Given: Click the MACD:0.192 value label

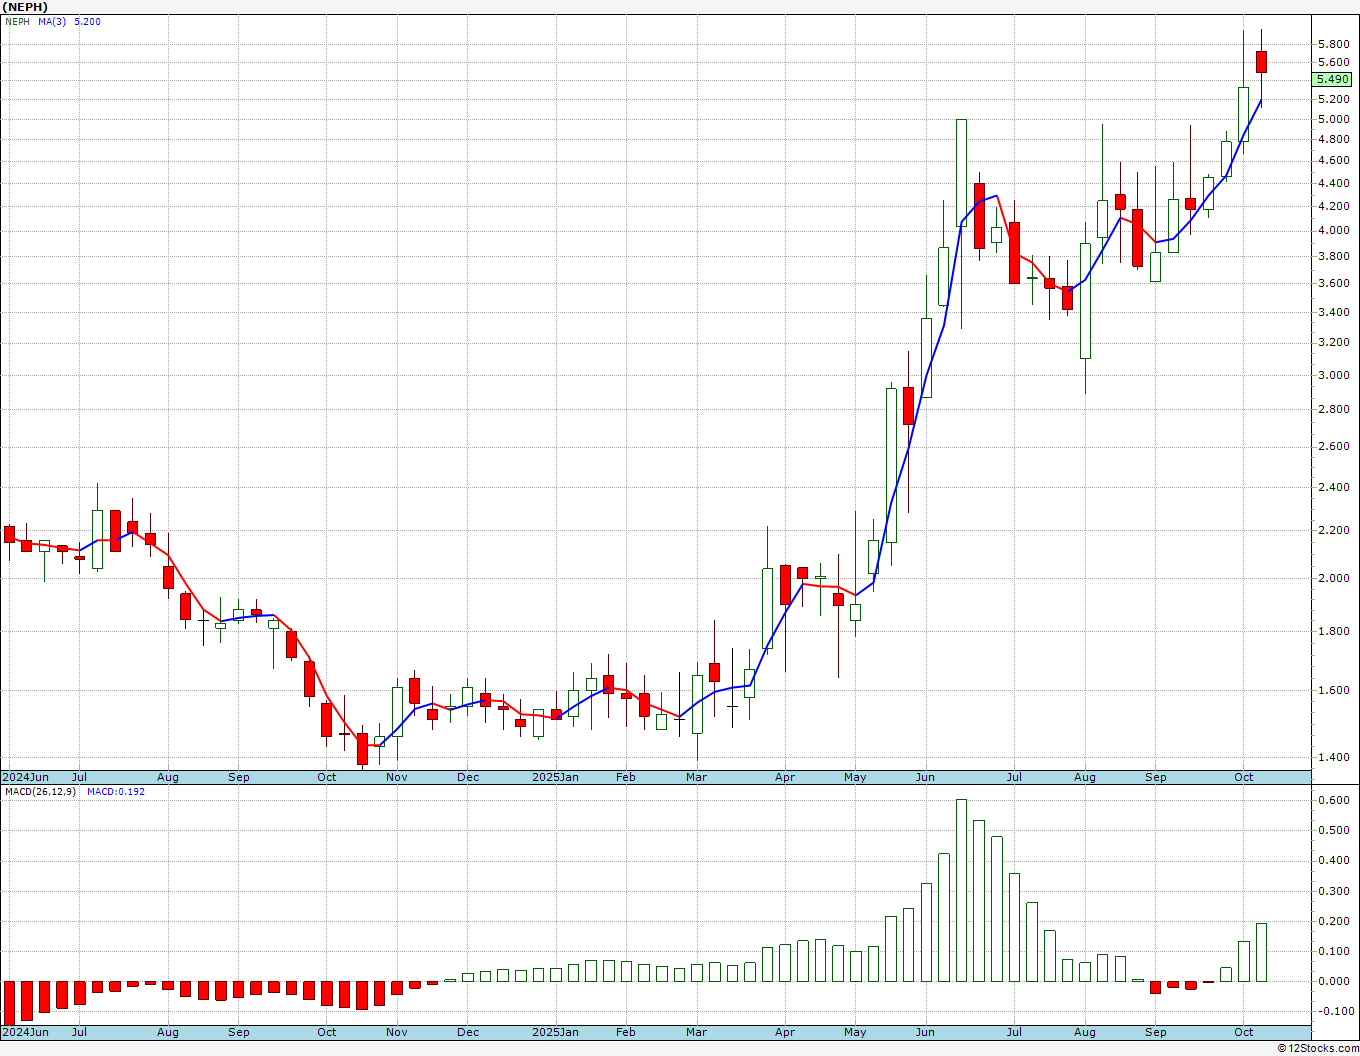Looking at the screenshot, I should click(x=115, y=791).
